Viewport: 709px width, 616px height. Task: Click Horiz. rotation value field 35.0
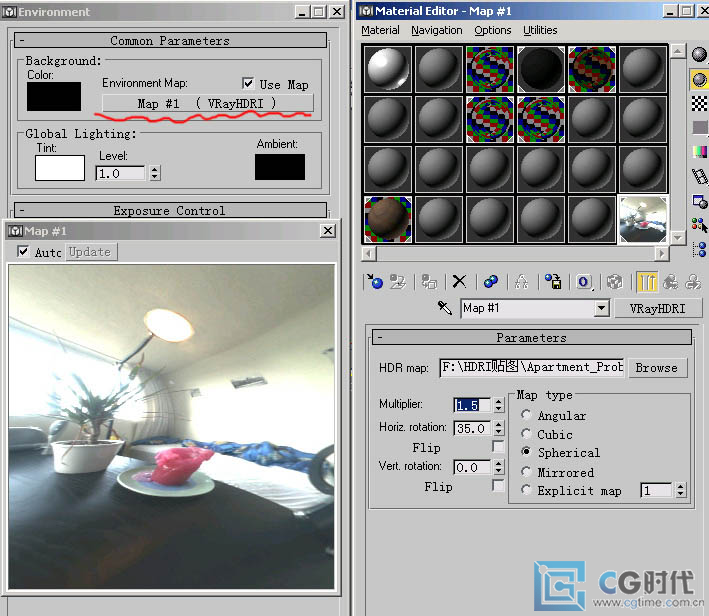(472, 428)
